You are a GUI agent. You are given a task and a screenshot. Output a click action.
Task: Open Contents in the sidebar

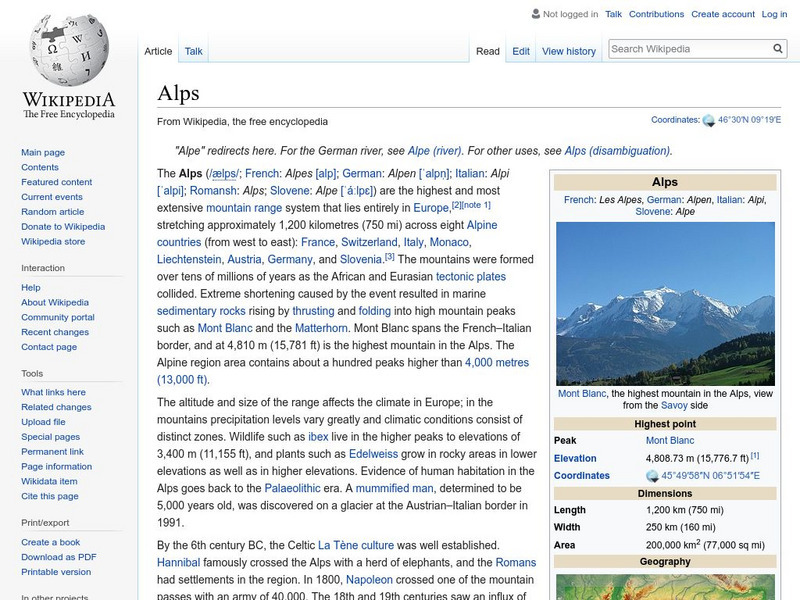tap(40, 167)
